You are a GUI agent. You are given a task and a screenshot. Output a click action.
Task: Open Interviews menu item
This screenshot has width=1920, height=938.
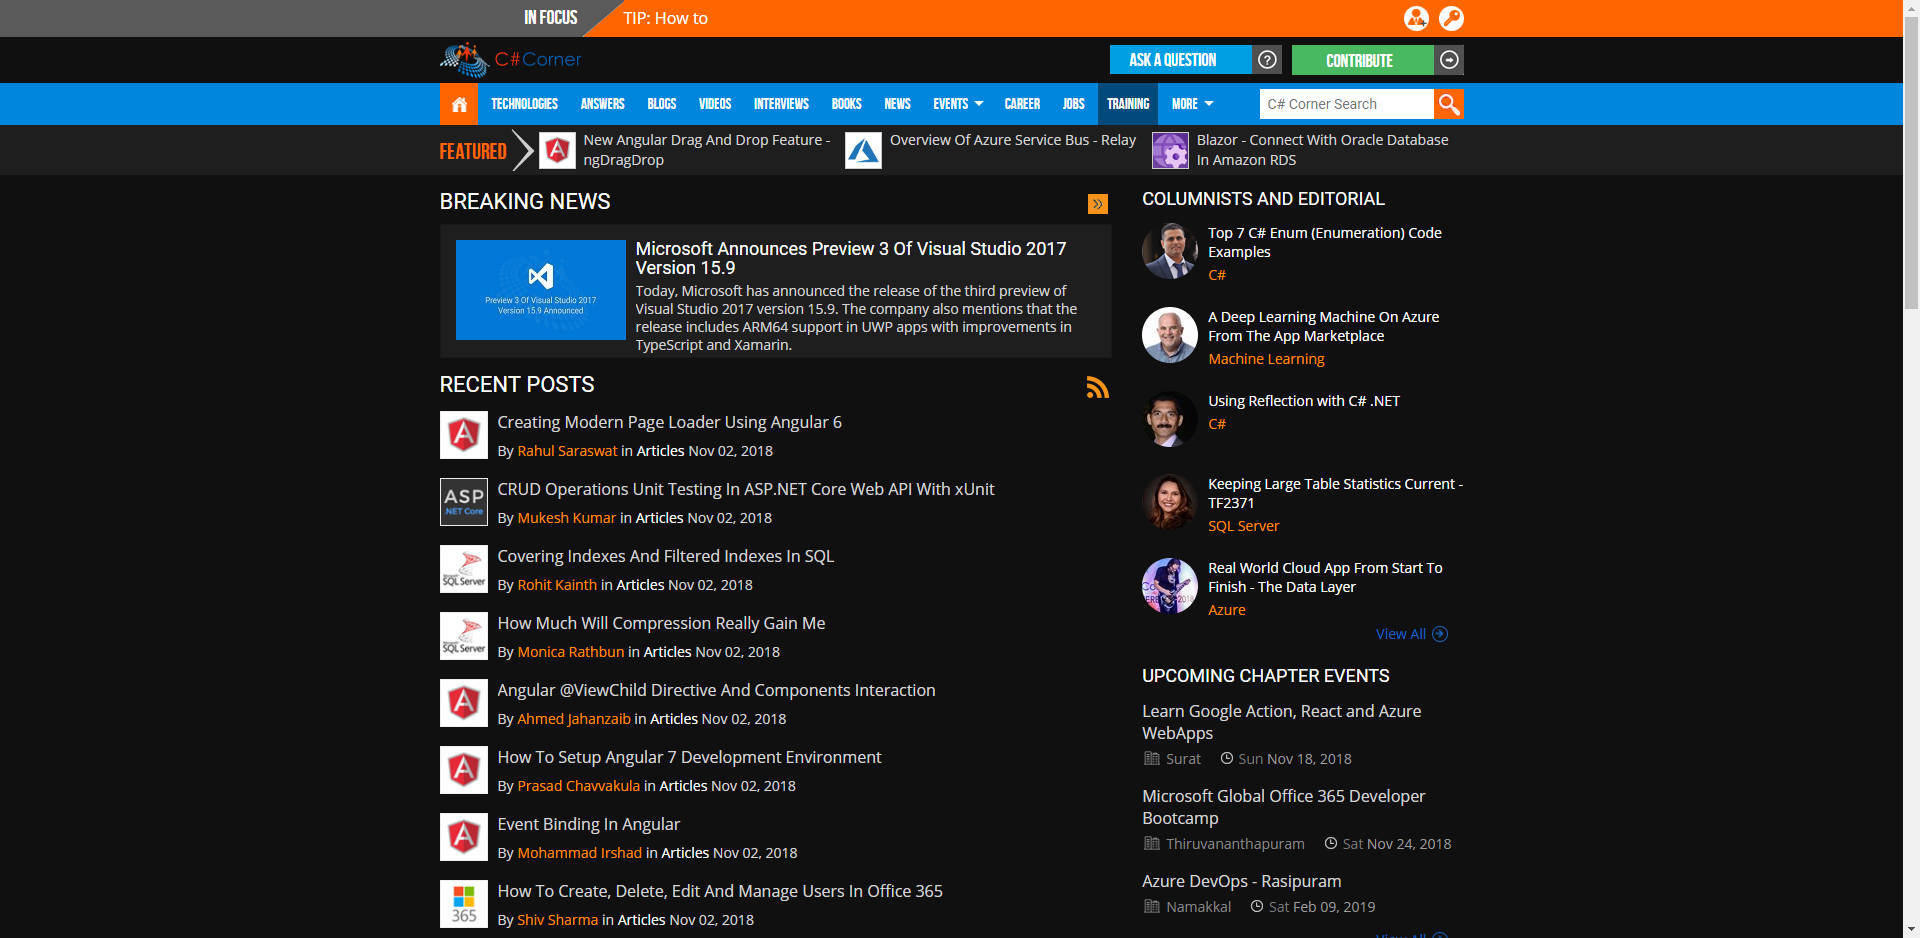(x=781, y=104)
